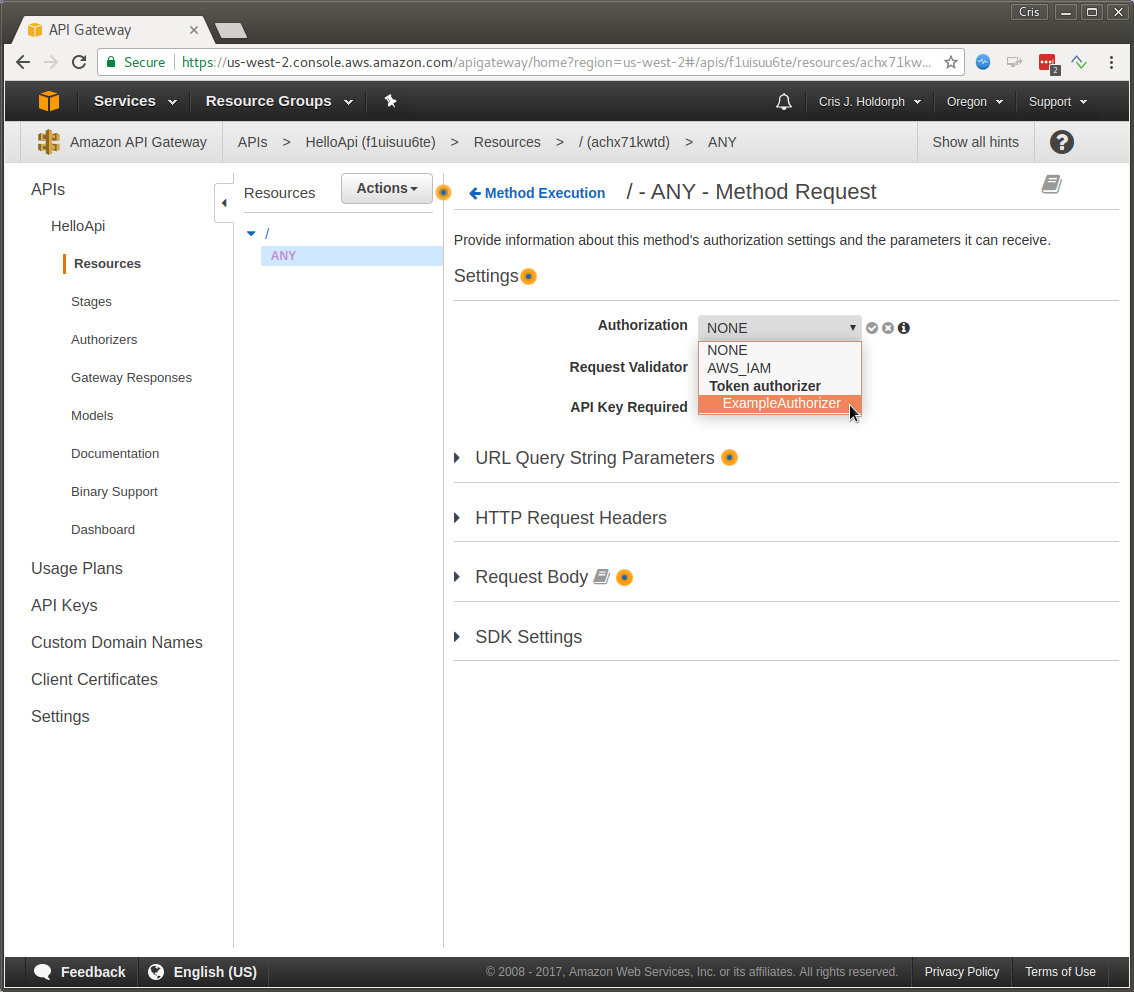Screen dimensions: 1134x992
Task: Open Stages in the sidebar
Action: (91, 302)
